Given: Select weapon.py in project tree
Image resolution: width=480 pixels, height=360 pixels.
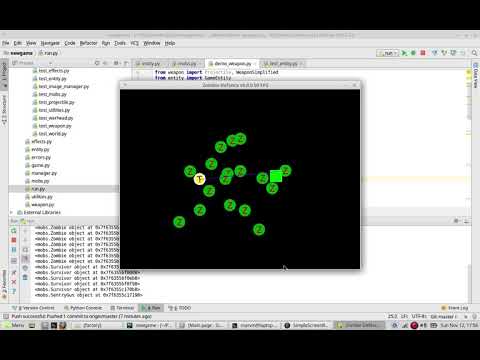Looking at the screenshot, I should [39, 204].
